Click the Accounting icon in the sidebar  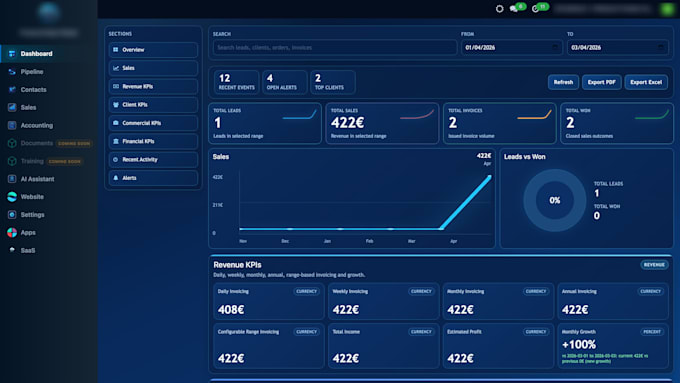coord(12,125)
